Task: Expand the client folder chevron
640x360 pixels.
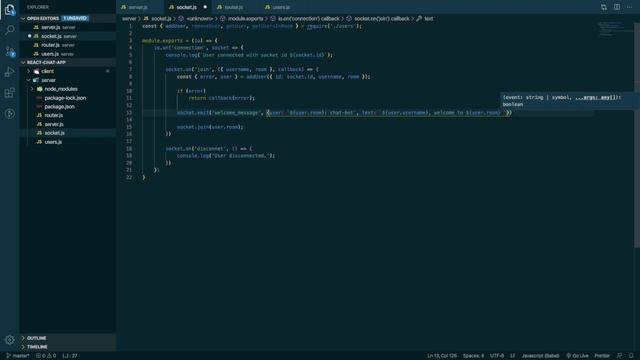Action: point(29,71)
